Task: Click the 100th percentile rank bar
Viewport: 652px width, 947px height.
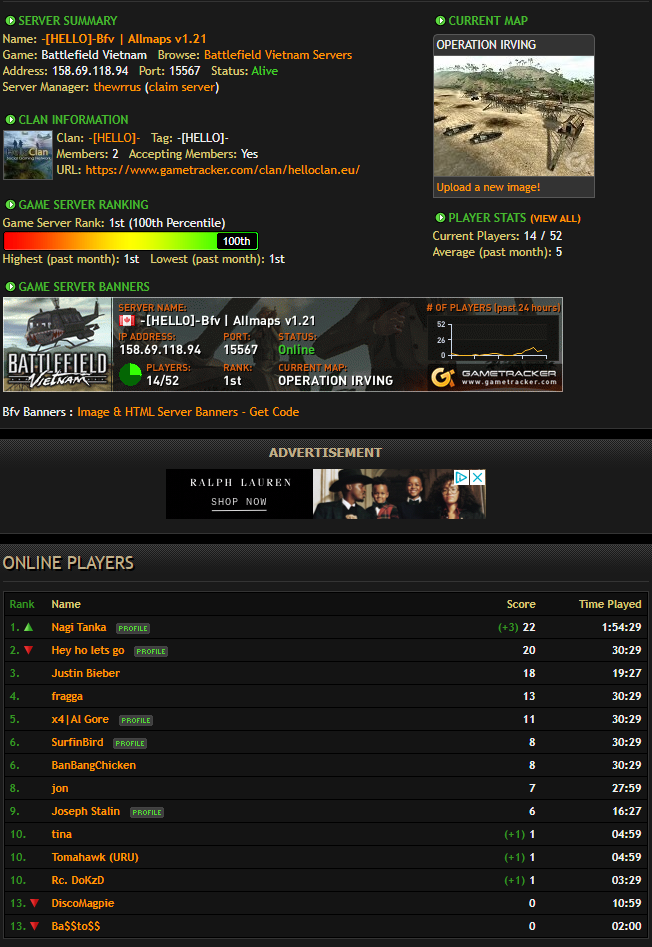Action: click(130, 241)
